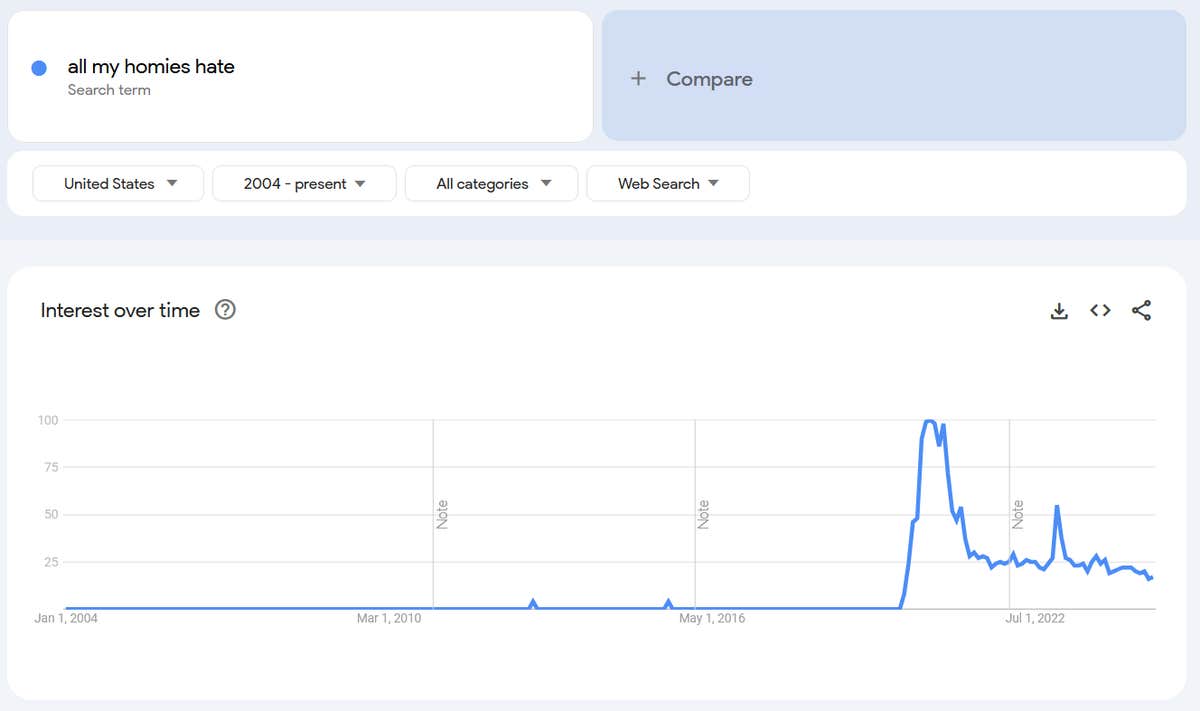Click the Note marker near Mar 1, 2010
1200x711 pixels.
tap(442, 514)
